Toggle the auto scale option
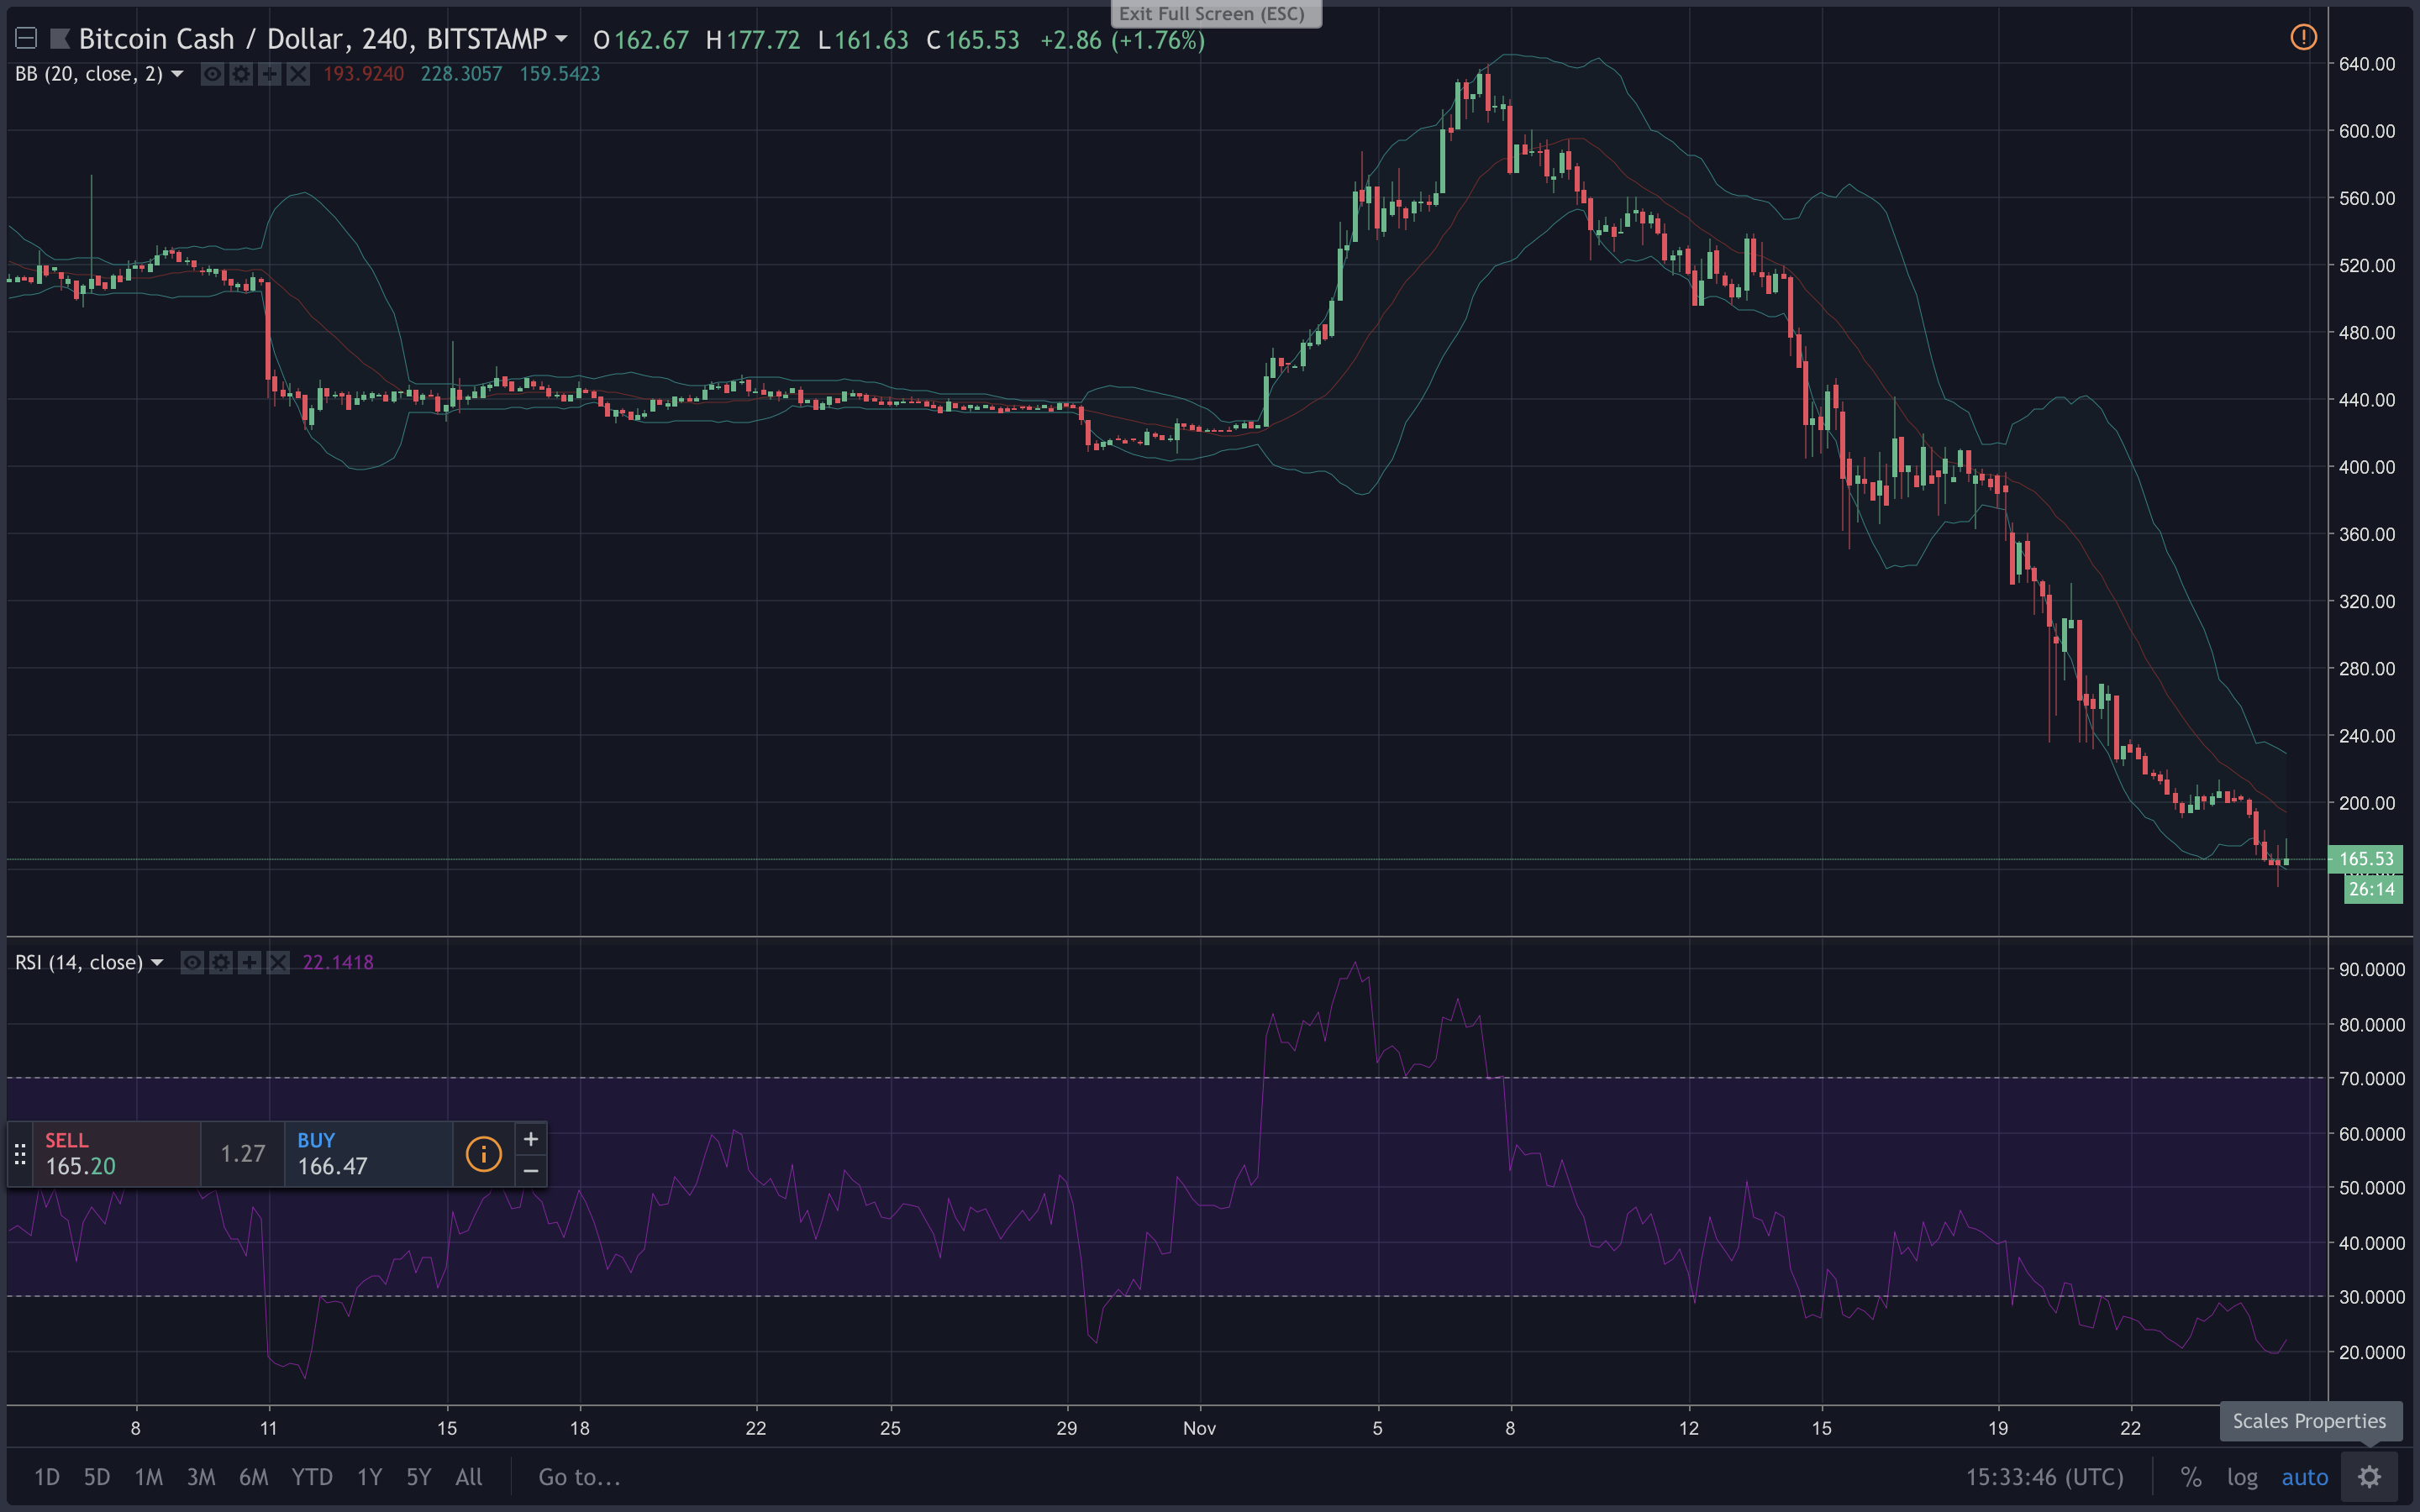This screenshot has height=1512, width=2420. (2304, 1477)
